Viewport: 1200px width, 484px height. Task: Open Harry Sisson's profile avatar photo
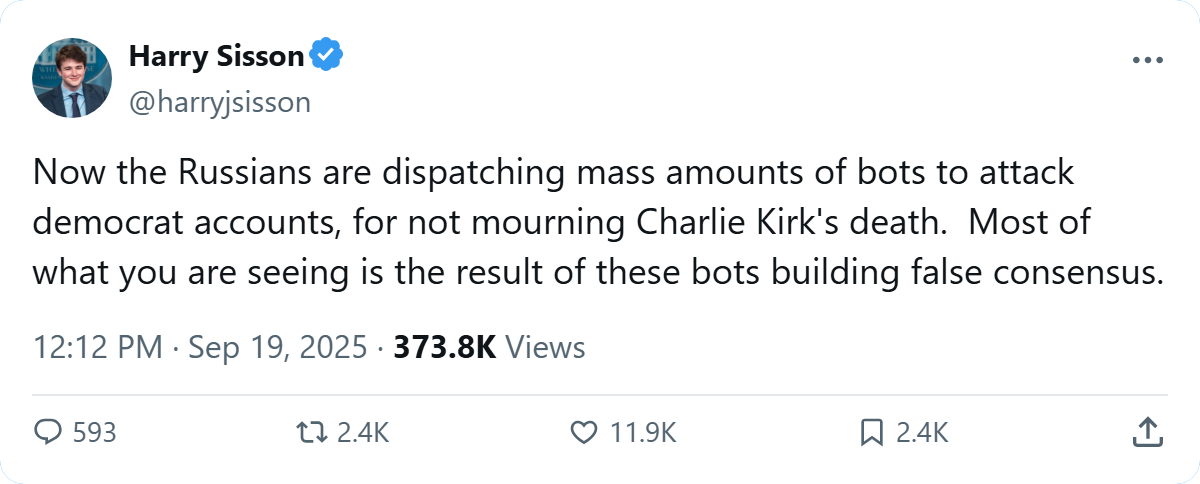[73, 78]
